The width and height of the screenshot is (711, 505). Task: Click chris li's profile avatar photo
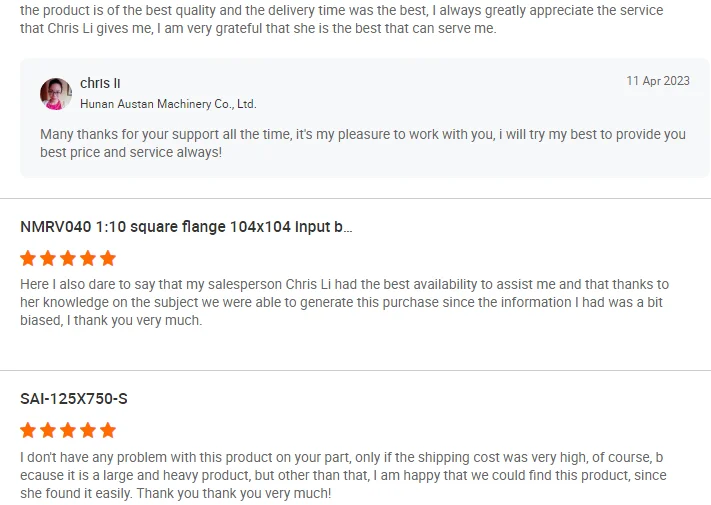pos(55,93)
